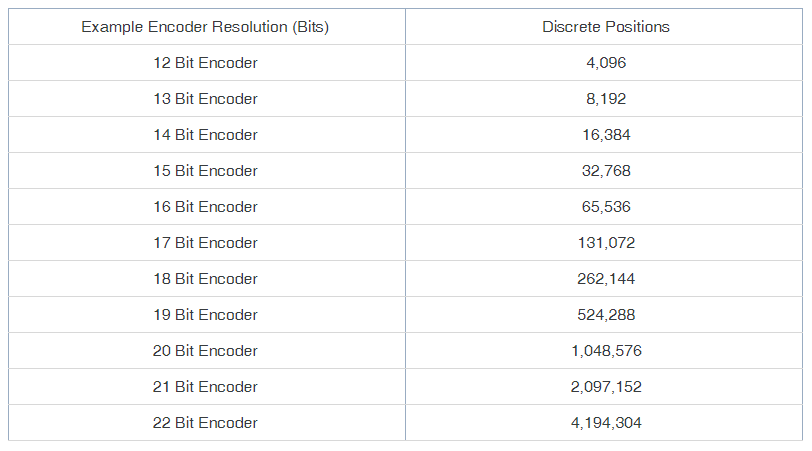Screen dimensions: 812x451
Task: Click the 4,194,304 positions value
Action: [606, 423]
